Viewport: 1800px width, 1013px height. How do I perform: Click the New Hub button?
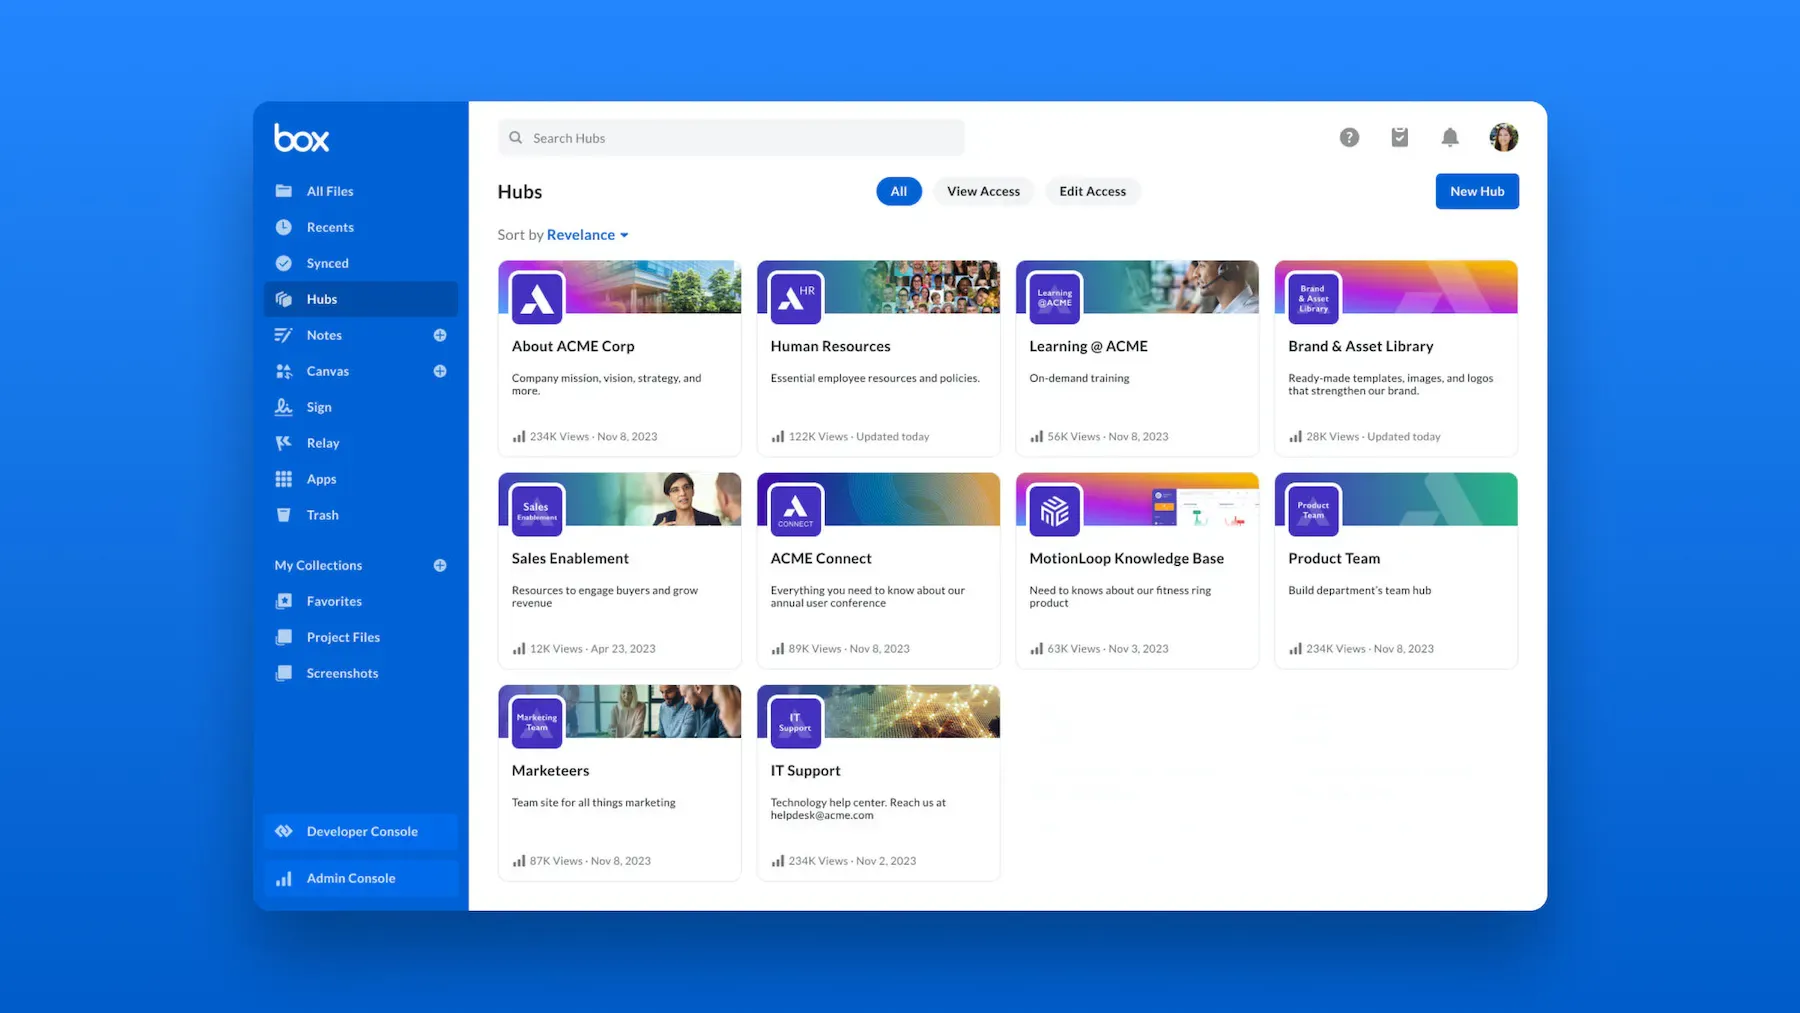tap(1476, 192)
